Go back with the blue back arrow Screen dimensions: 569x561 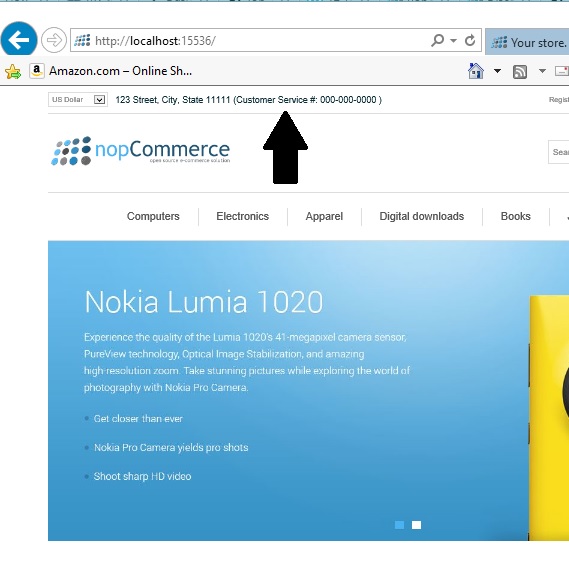pos(19,39)
